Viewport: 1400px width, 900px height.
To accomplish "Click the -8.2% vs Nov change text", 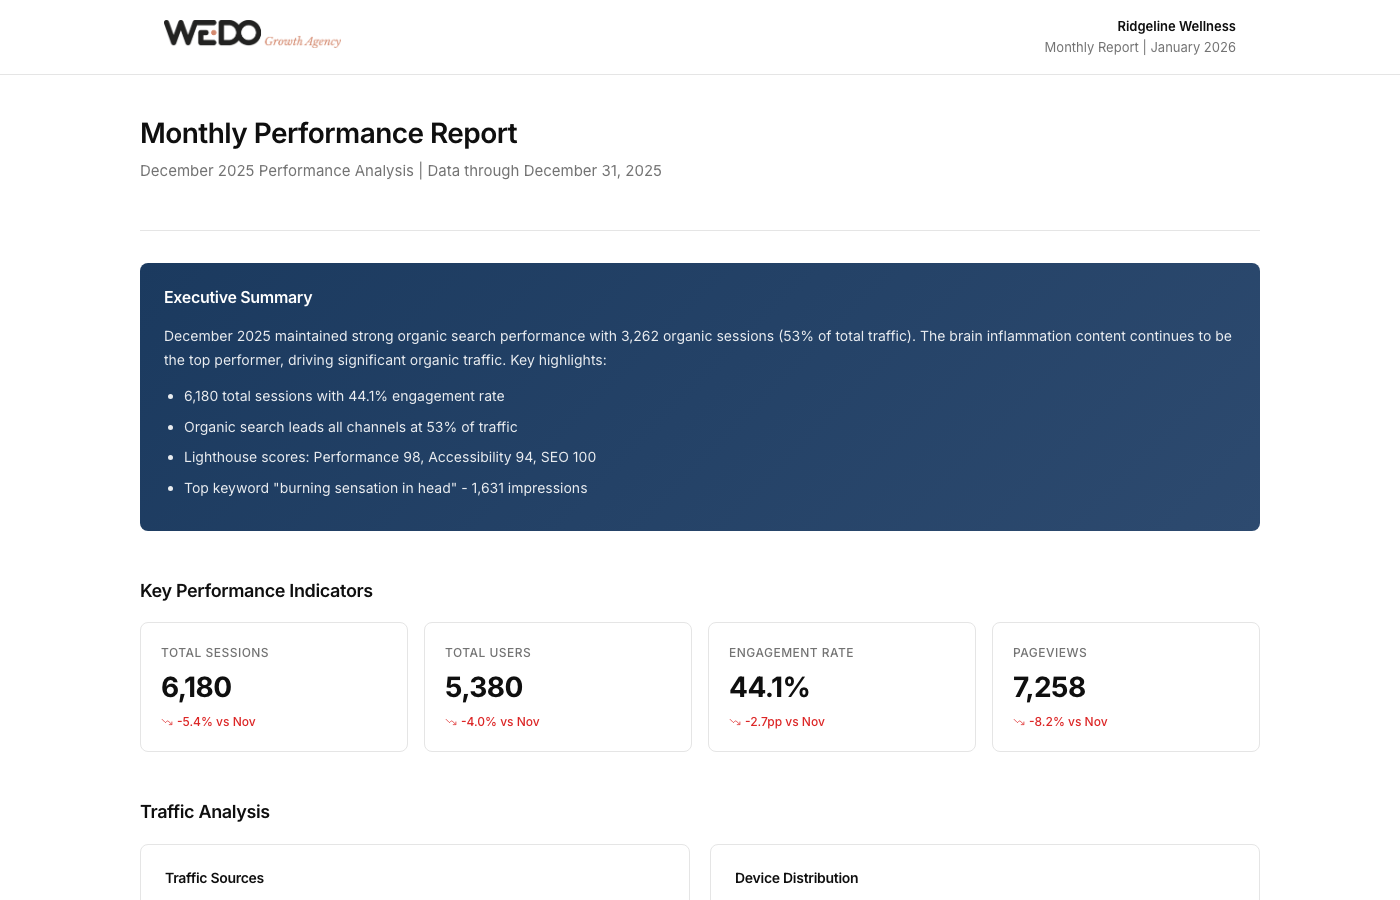I will pos(1068,722).
